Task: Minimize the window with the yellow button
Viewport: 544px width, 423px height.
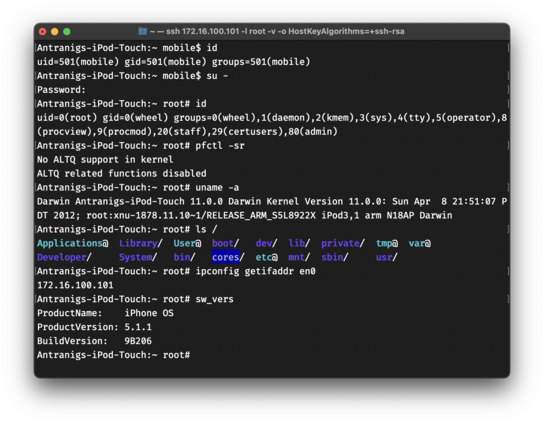Action: tap(55, 32)
